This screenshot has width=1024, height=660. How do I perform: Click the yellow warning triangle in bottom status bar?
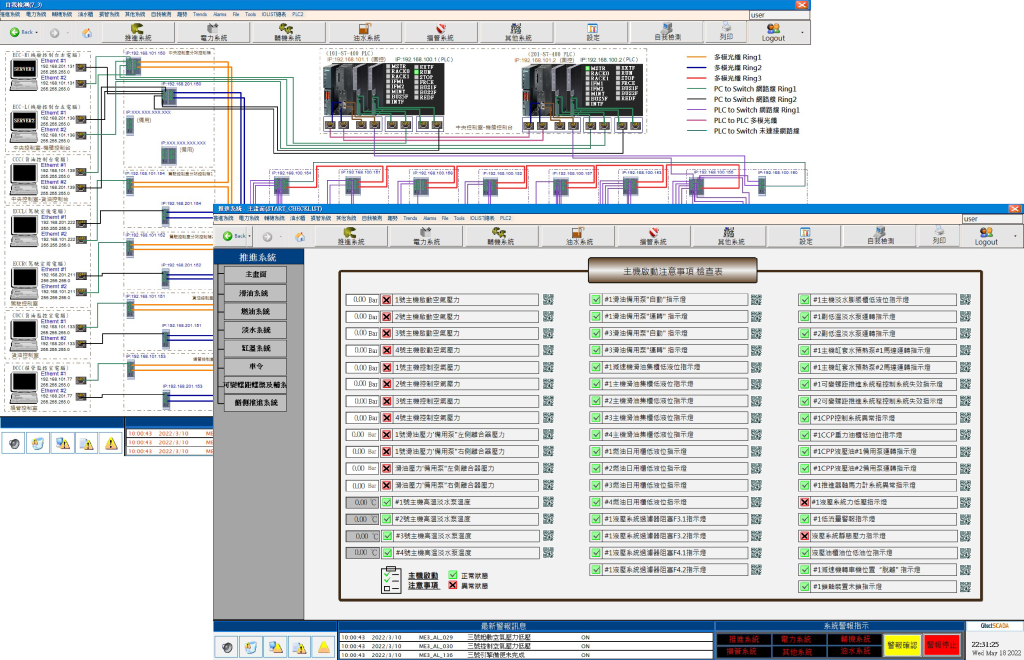point(322,647)
